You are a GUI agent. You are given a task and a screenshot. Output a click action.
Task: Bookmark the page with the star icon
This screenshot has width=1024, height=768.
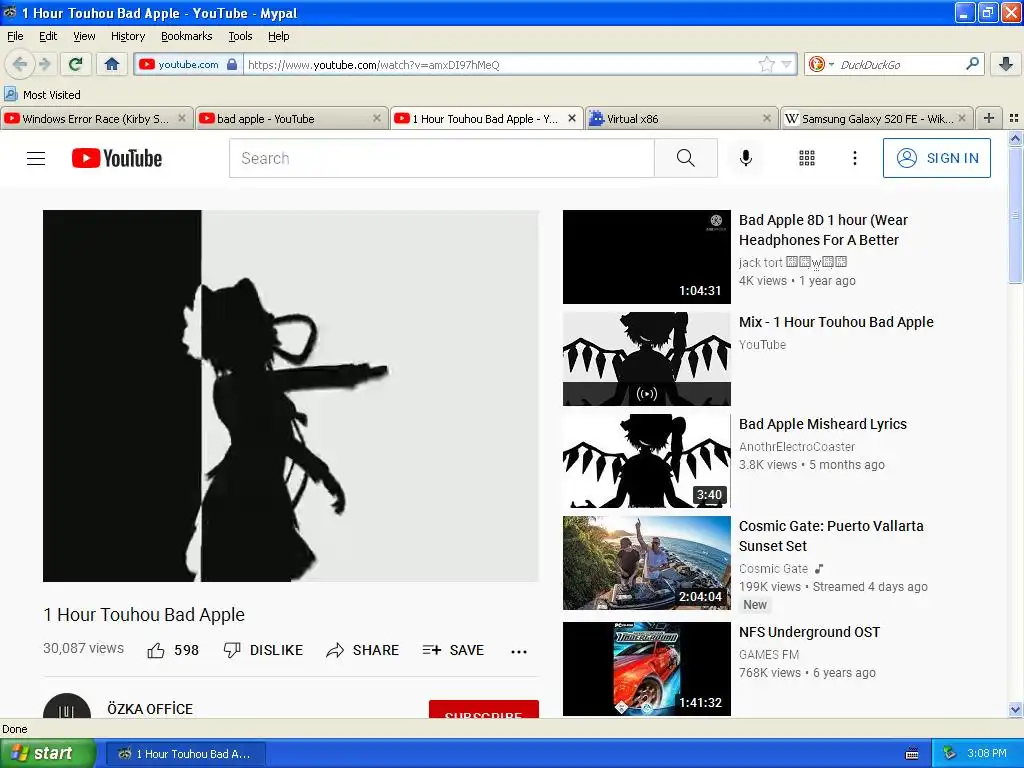pyautogui.click(x=766, y=64)
